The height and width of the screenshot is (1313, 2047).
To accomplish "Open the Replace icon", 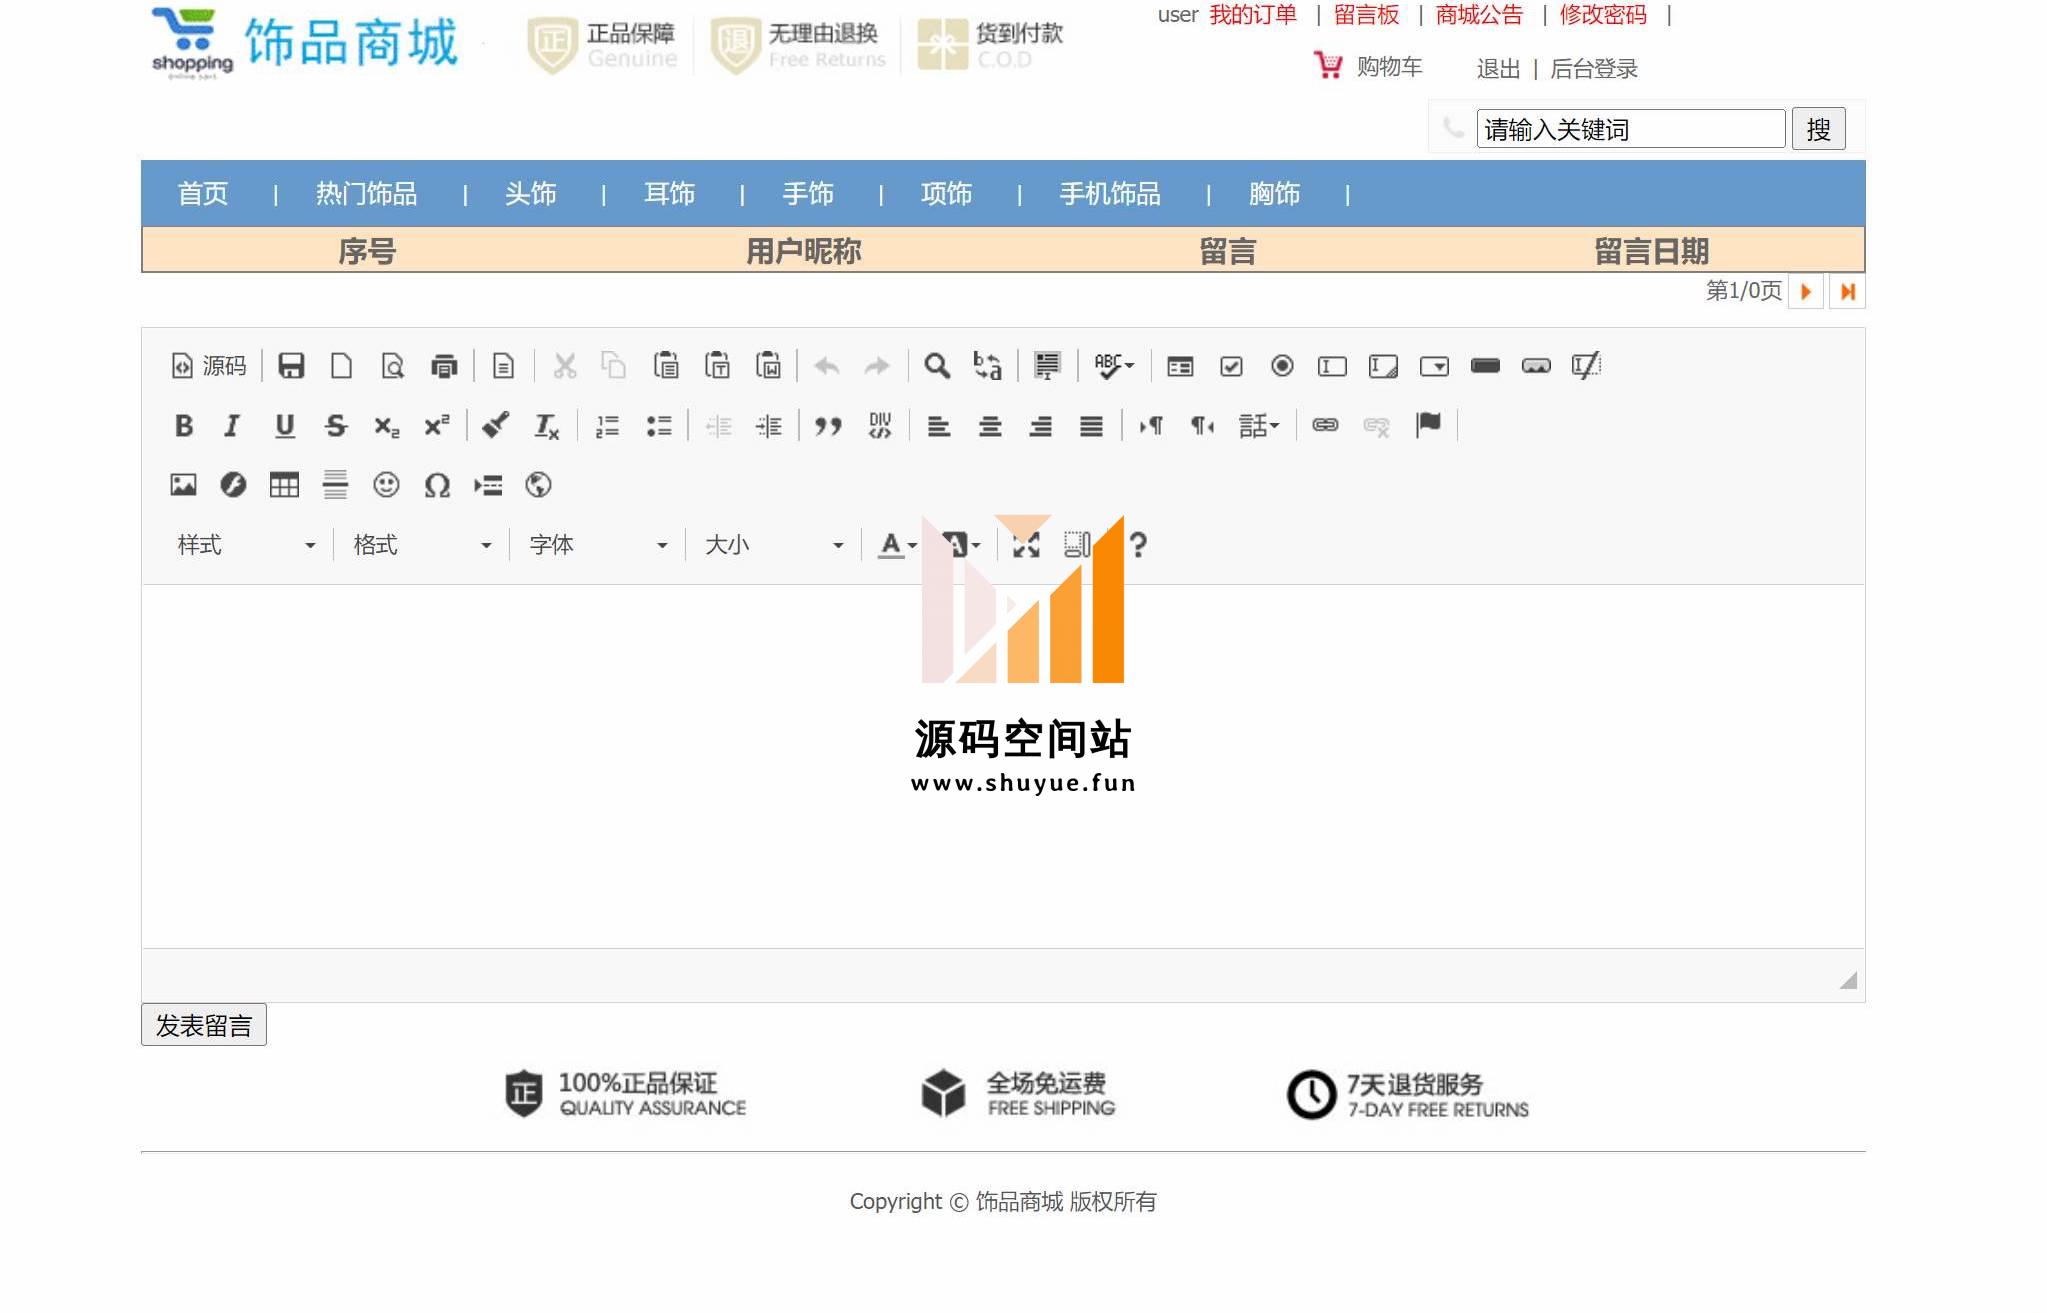I will [x=988, y=366].
